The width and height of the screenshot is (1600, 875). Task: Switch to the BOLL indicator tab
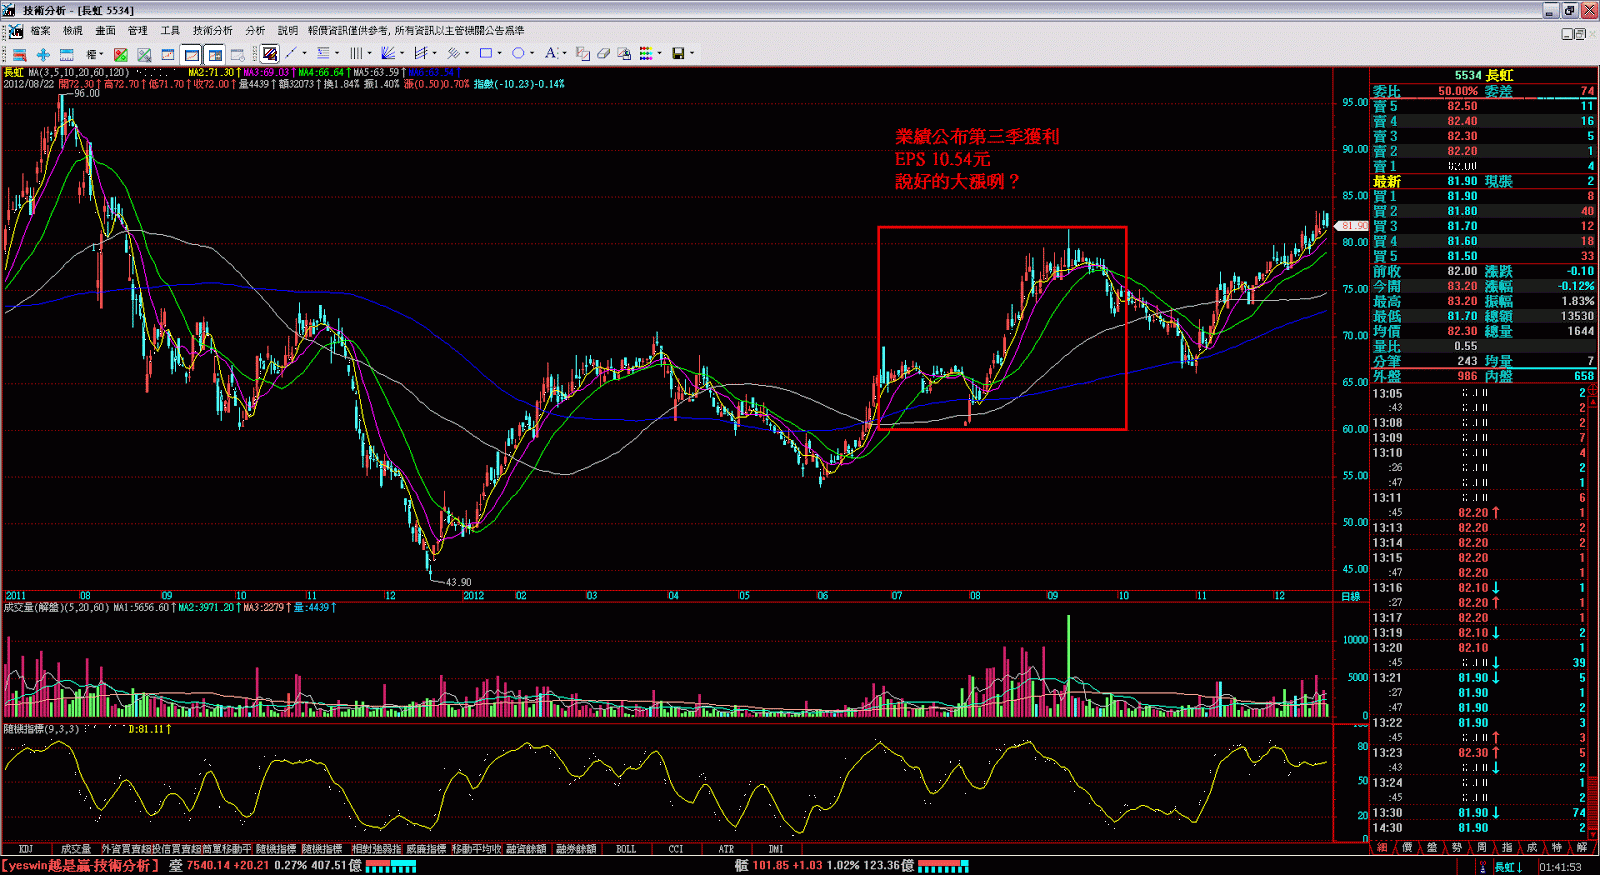coord(626,849)
